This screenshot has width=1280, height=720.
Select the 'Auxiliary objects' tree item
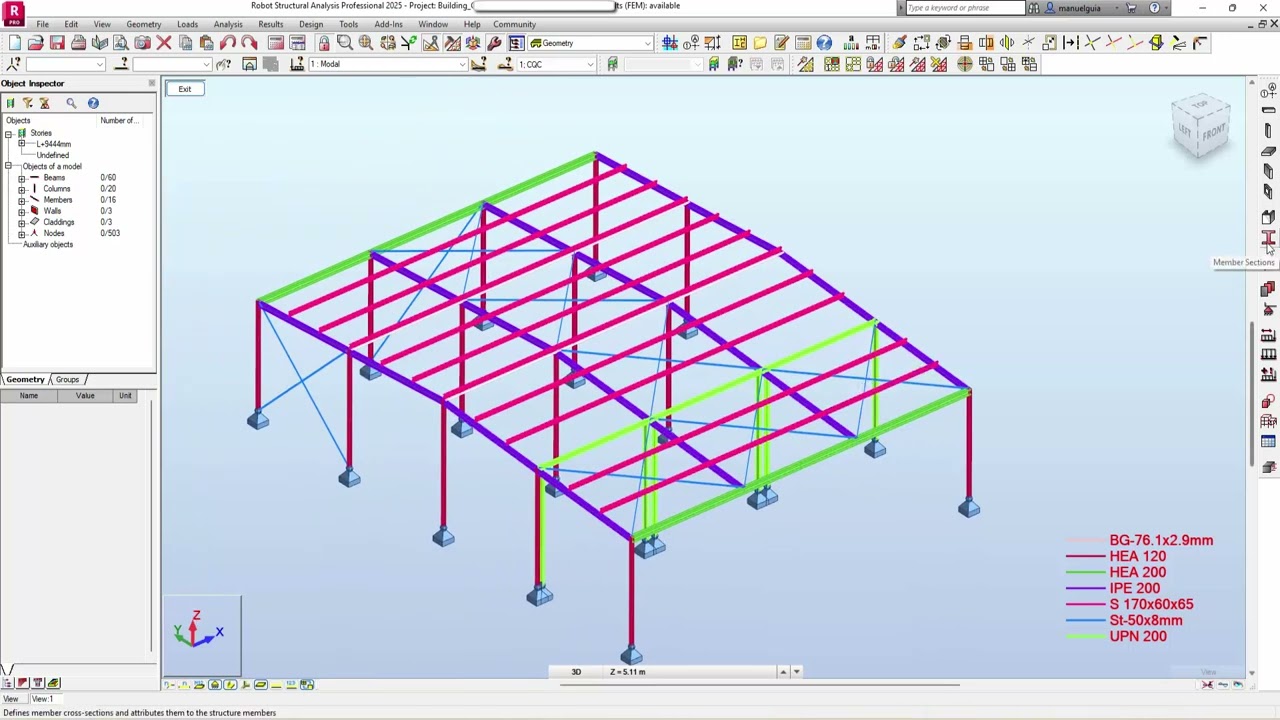(48, 244)
